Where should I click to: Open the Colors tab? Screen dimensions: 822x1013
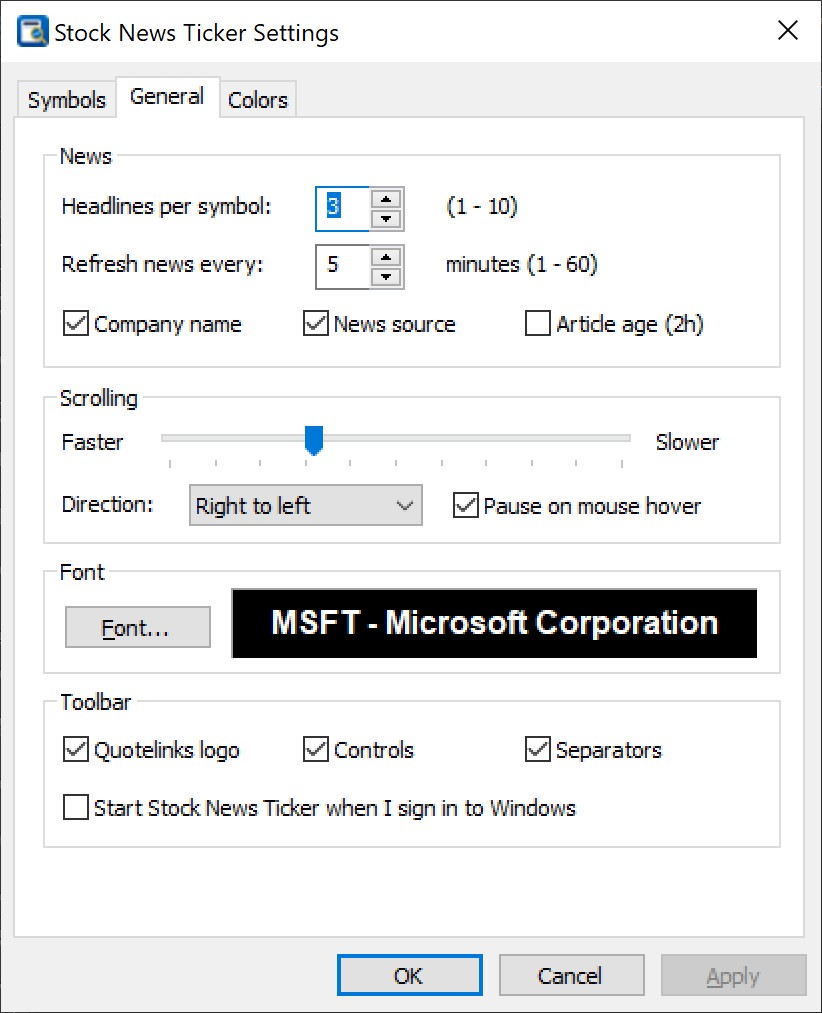(257, 99)
